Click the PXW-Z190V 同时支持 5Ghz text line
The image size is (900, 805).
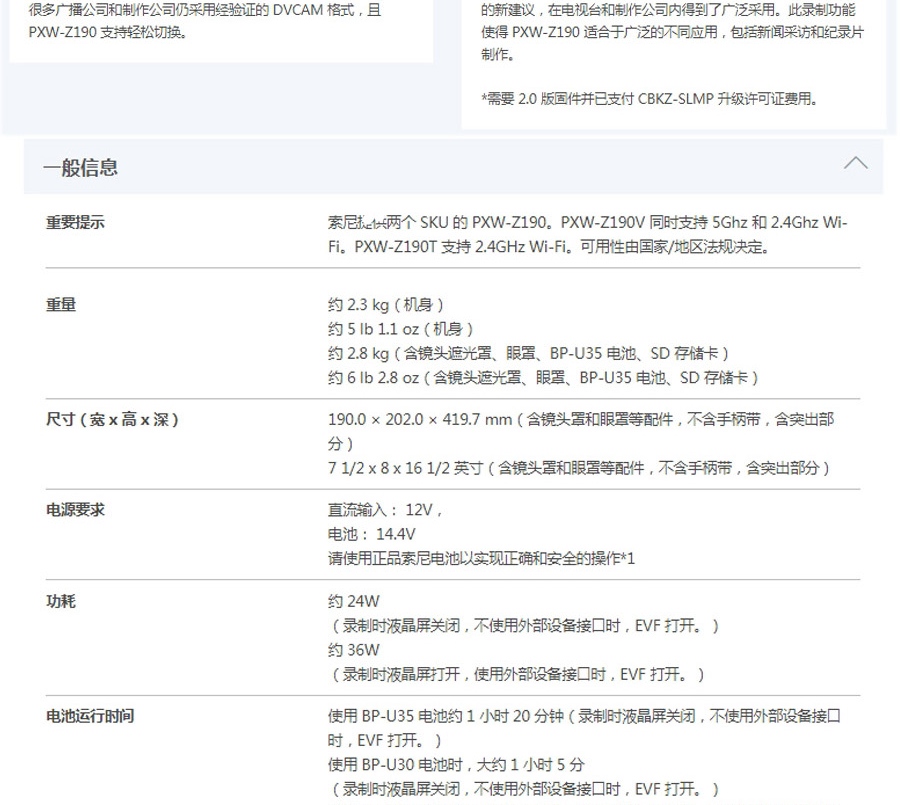(x=588, y=222)
